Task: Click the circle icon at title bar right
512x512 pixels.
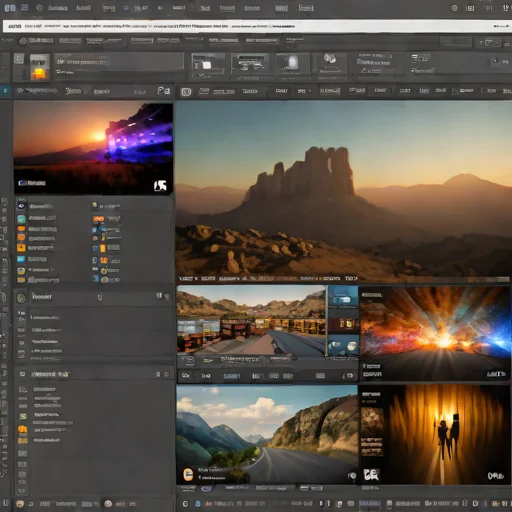Action: (454, 8)
